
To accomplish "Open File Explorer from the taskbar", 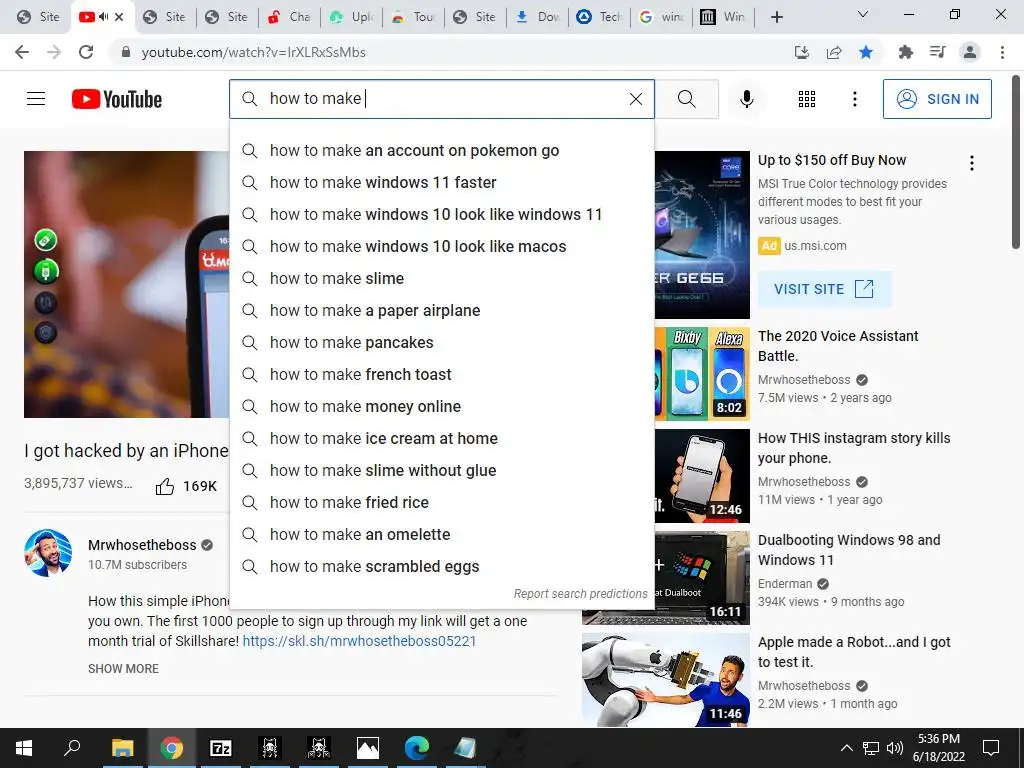I will point(122,748).
